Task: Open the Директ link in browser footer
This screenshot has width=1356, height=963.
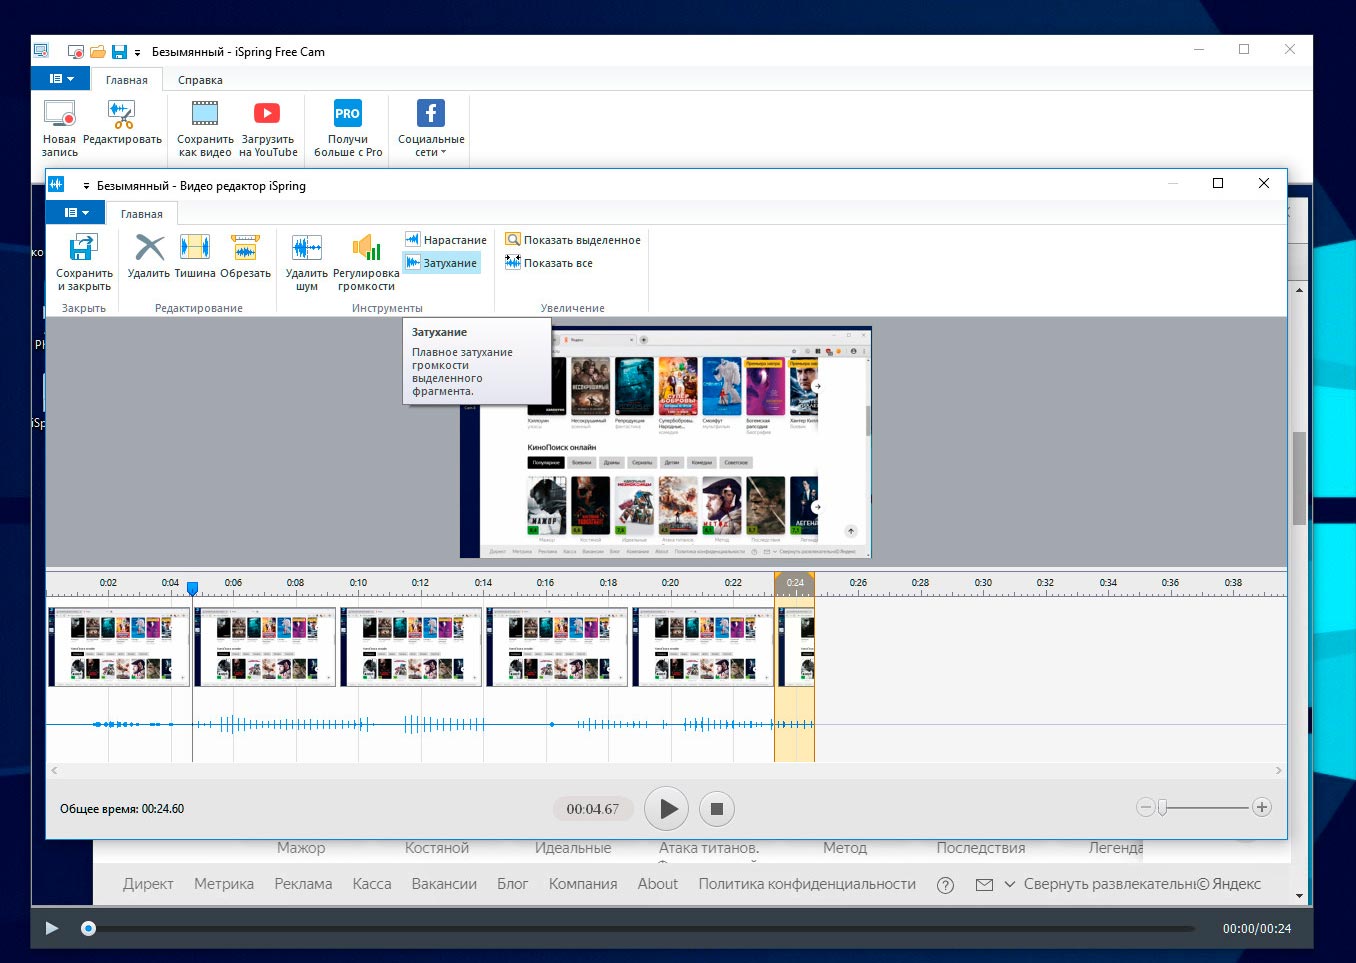Action: tap(148, 884)
